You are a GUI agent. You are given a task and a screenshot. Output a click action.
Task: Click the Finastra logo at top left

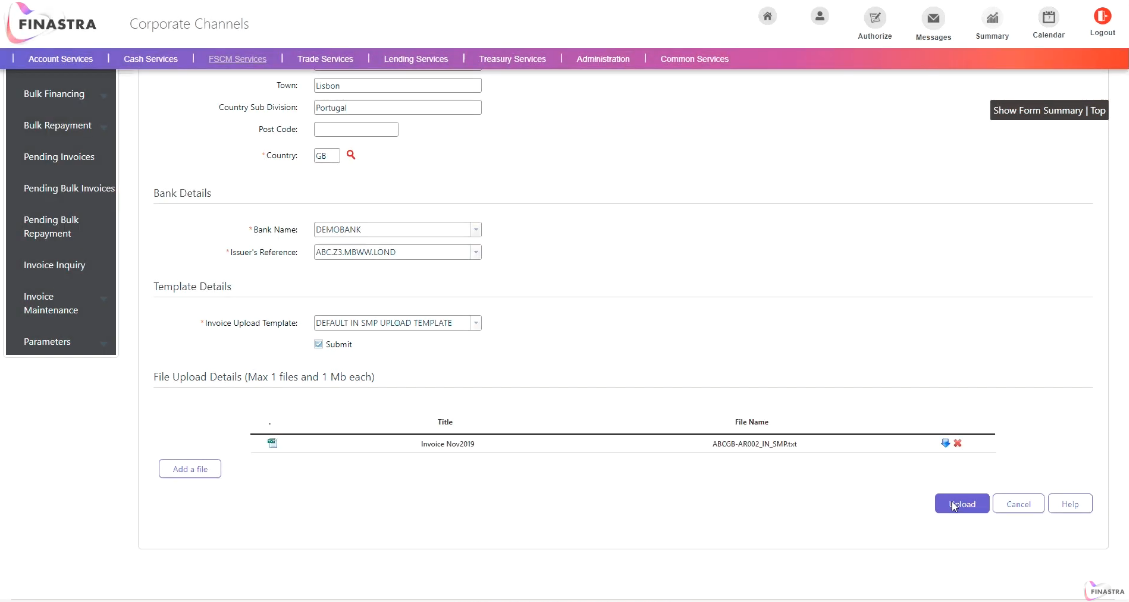point(52,23)
